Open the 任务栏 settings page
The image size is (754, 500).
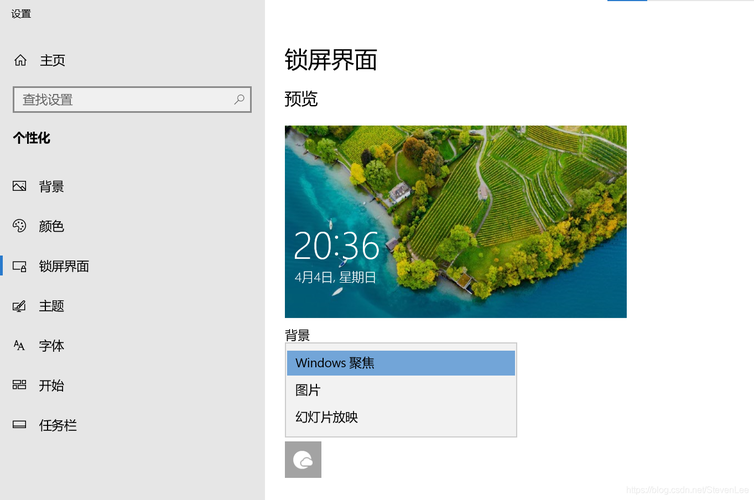click(58, 425)
